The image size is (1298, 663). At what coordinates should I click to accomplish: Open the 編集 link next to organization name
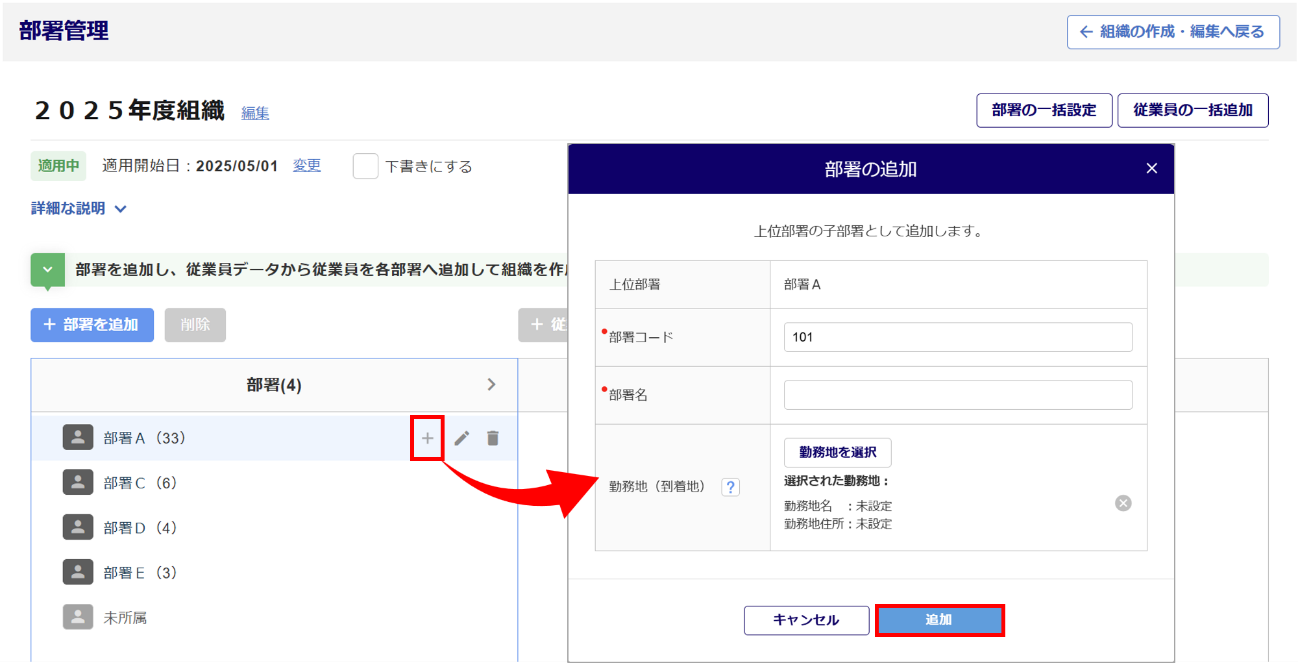pos(255,113)
